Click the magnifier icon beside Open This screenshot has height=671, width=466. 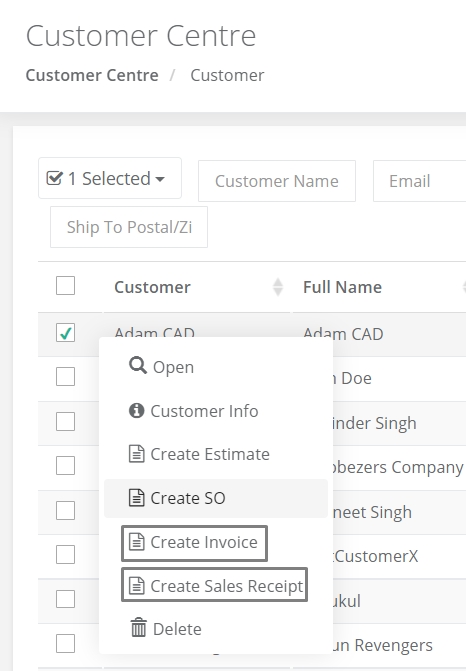tap(138, 366)
